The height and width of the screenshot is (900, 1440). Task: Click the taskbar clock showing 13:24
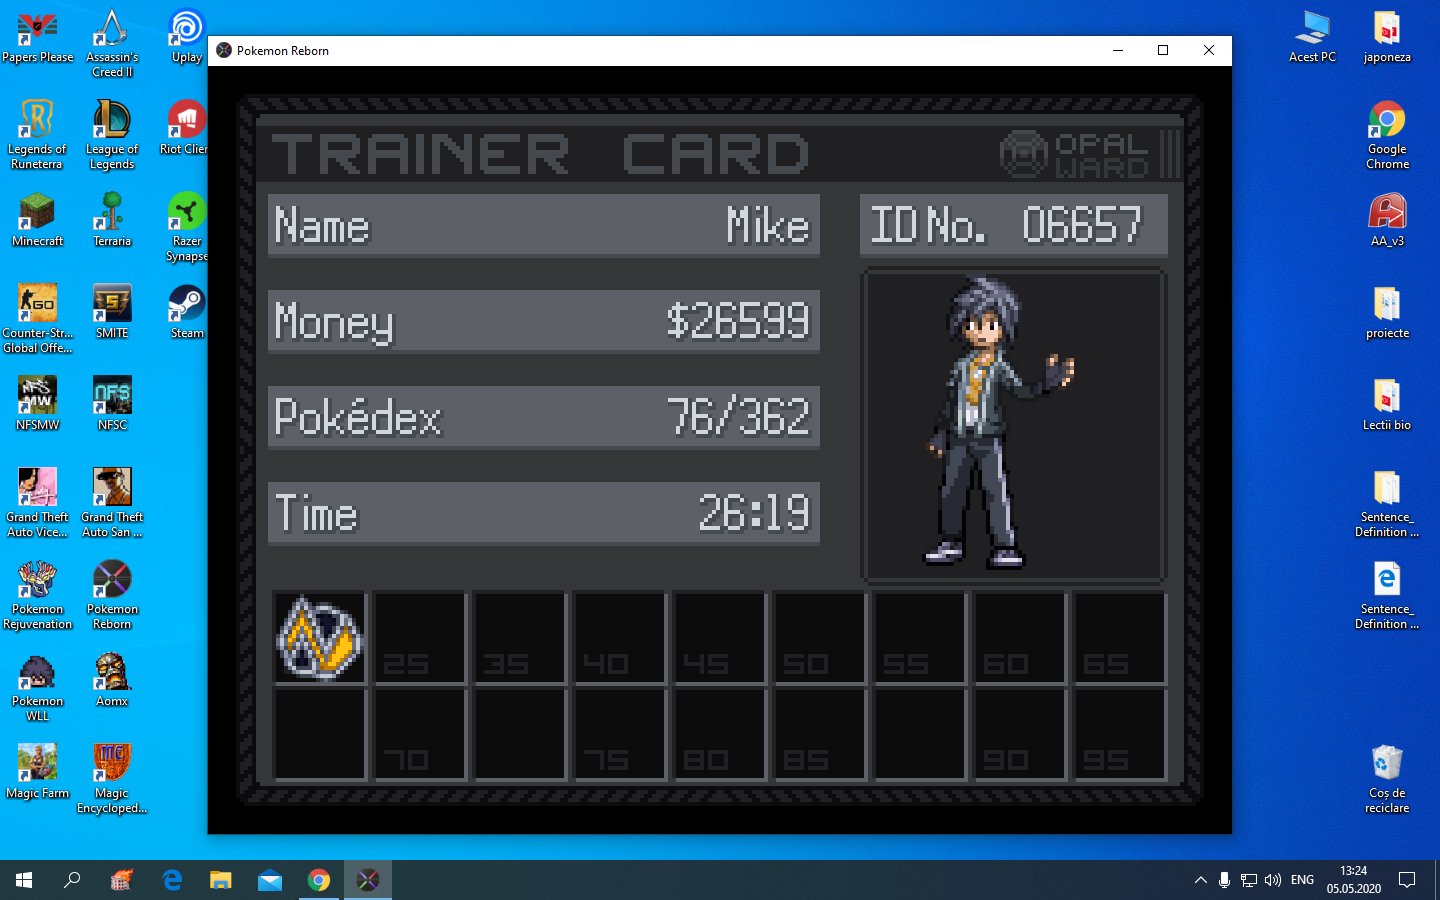click(1353, 880)
